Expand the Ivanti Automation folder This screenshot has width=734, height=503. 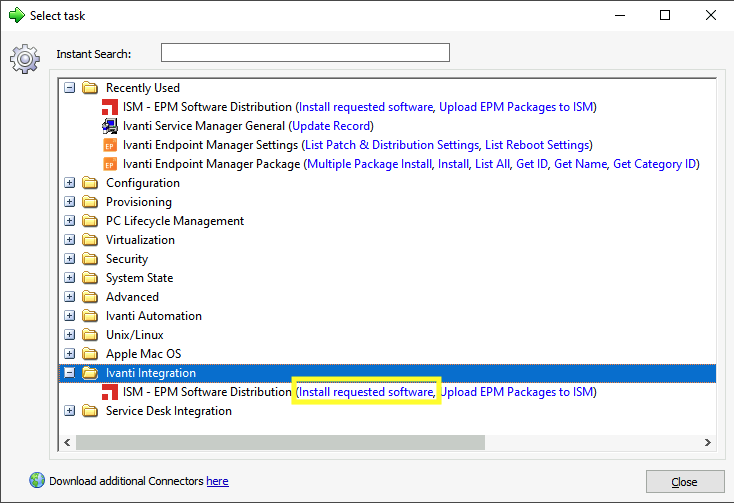point(70,316)
